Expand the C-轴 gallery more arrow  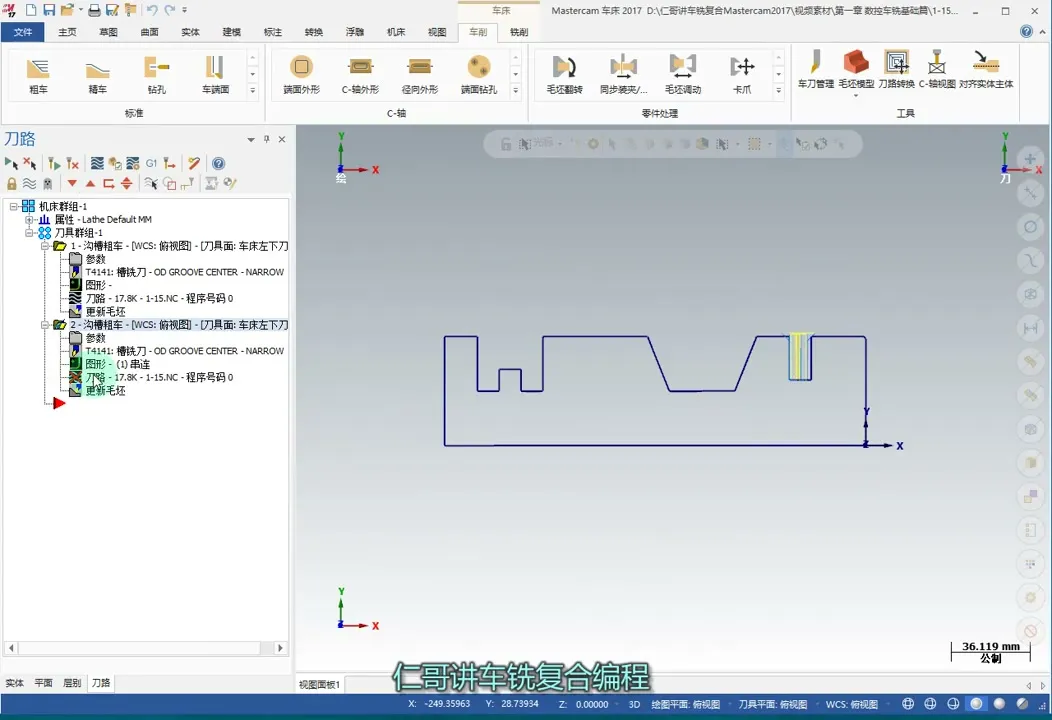516,91
